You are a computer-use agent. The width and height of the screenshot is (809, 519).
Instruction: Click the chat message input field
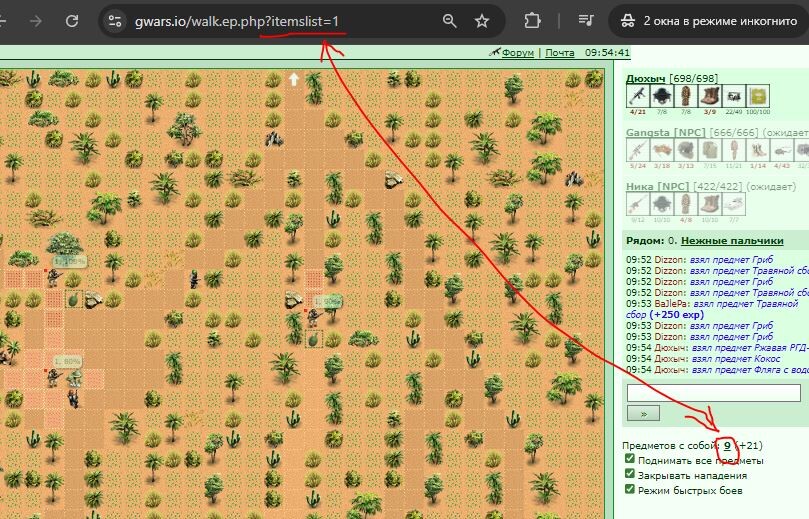tap(714, 393)
